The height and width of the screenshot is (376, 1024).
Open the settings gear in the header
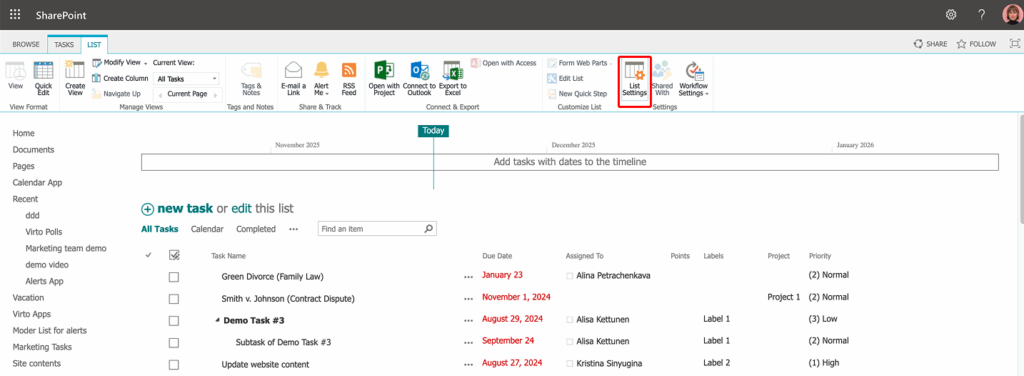click(951, 15)
